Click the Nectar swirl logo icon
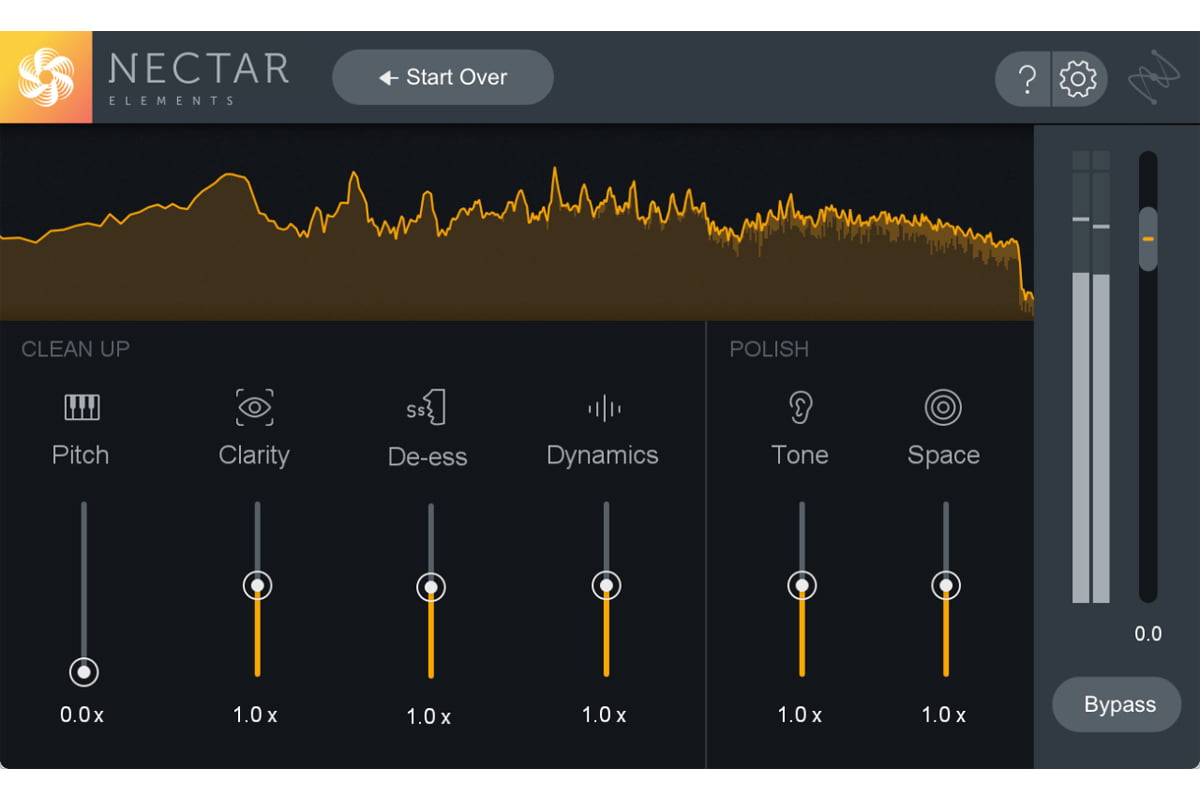This screenshot has width=1200, height=800. click(46, 78)
